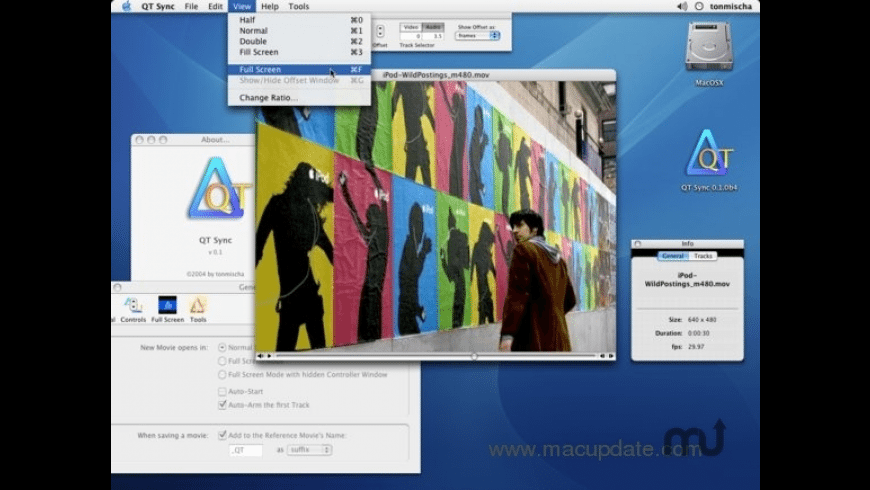Switch to General tab in Info window
Viewport: 870px width, 490px height.
672,256
